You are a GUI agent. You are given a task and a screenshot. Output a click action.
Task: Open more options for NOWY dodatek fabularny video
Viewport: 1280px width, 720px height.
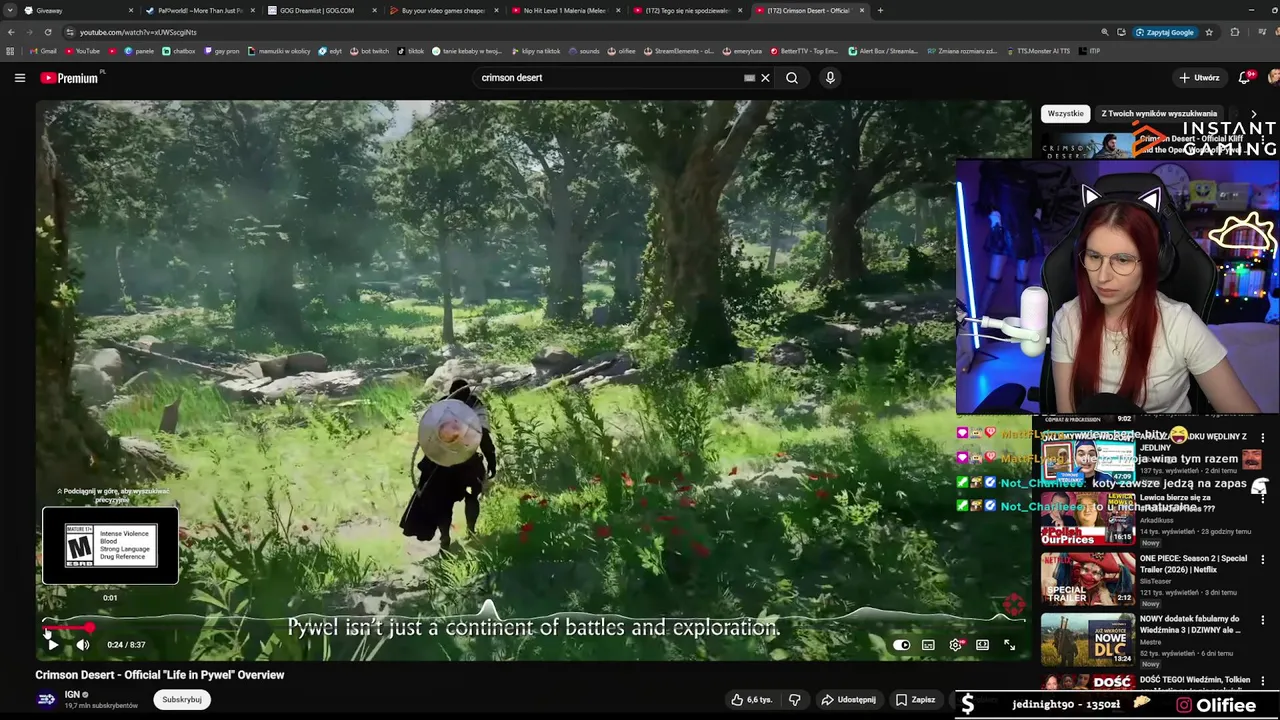point(1262,620)
